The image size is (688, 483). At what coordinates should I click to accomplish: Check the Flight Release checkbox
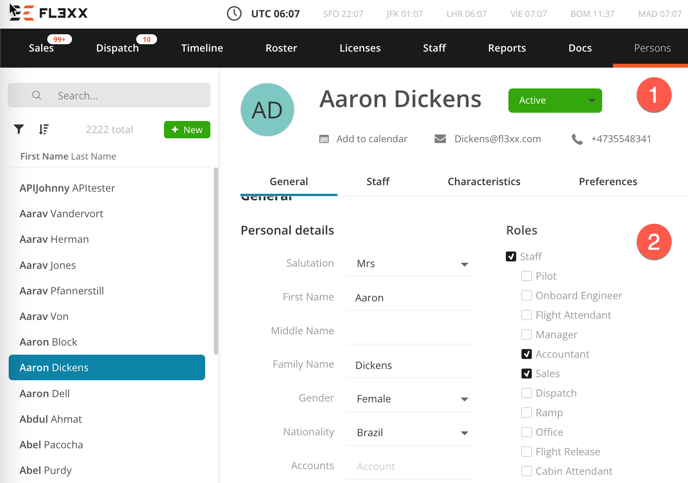coord(526,451)
